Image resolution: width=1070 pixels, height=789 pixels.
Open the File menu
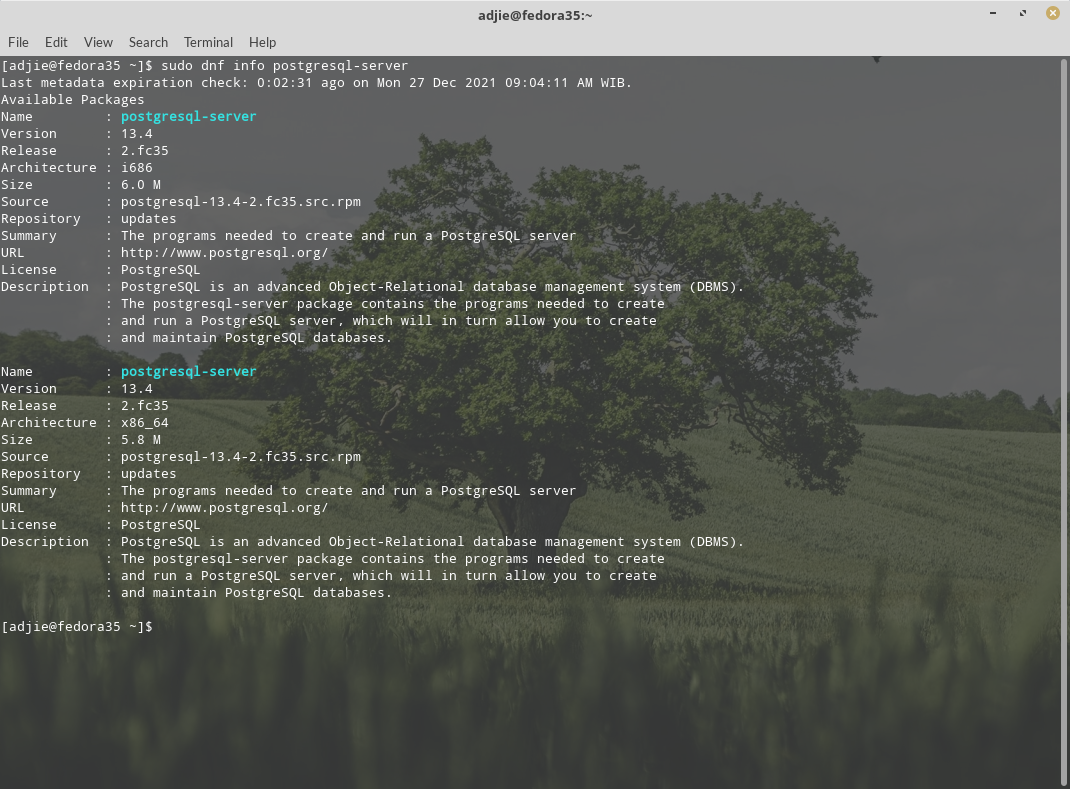click(x=18, y=42)
